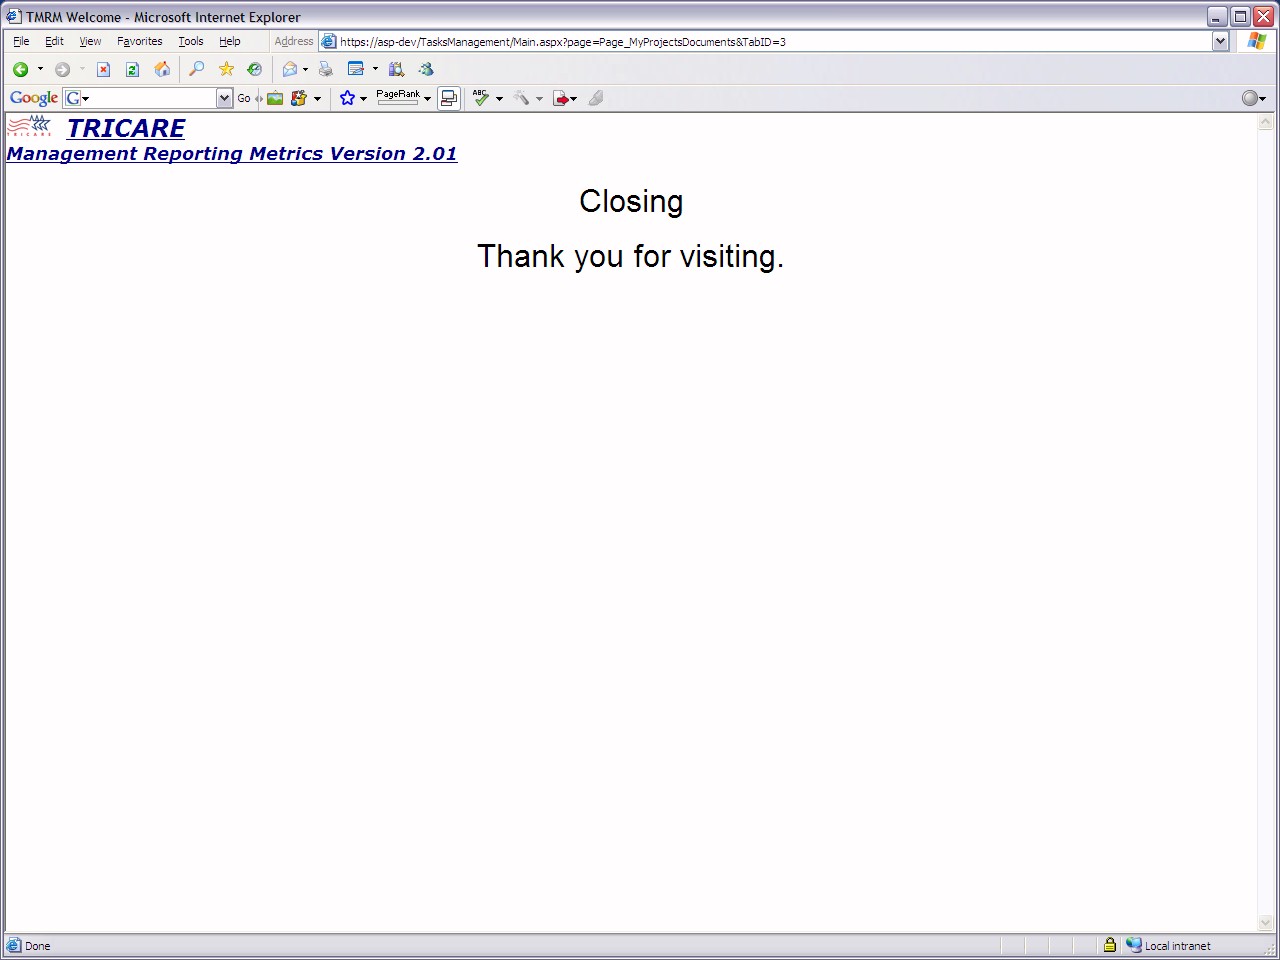
Task: Go to the Home page icon
Action: (162, 69)
